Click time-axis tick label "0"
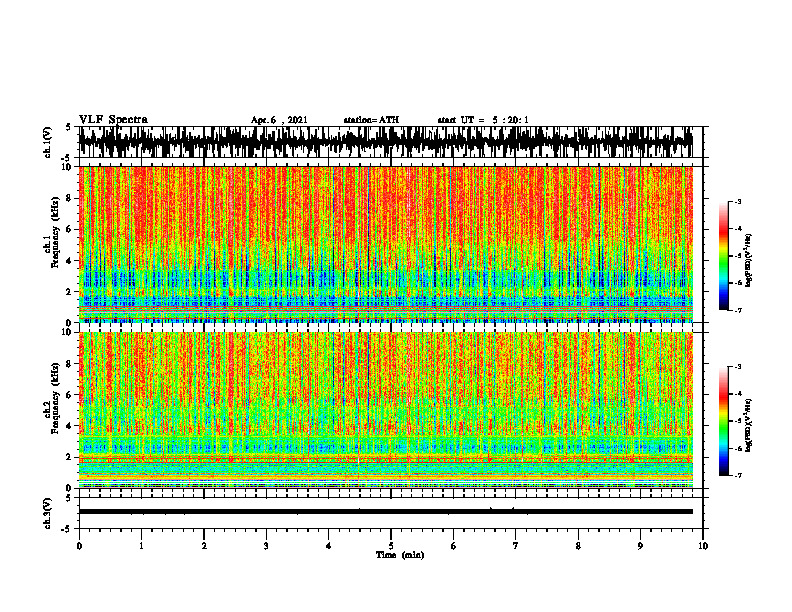 pyautogui.click(x=79, y=546)
